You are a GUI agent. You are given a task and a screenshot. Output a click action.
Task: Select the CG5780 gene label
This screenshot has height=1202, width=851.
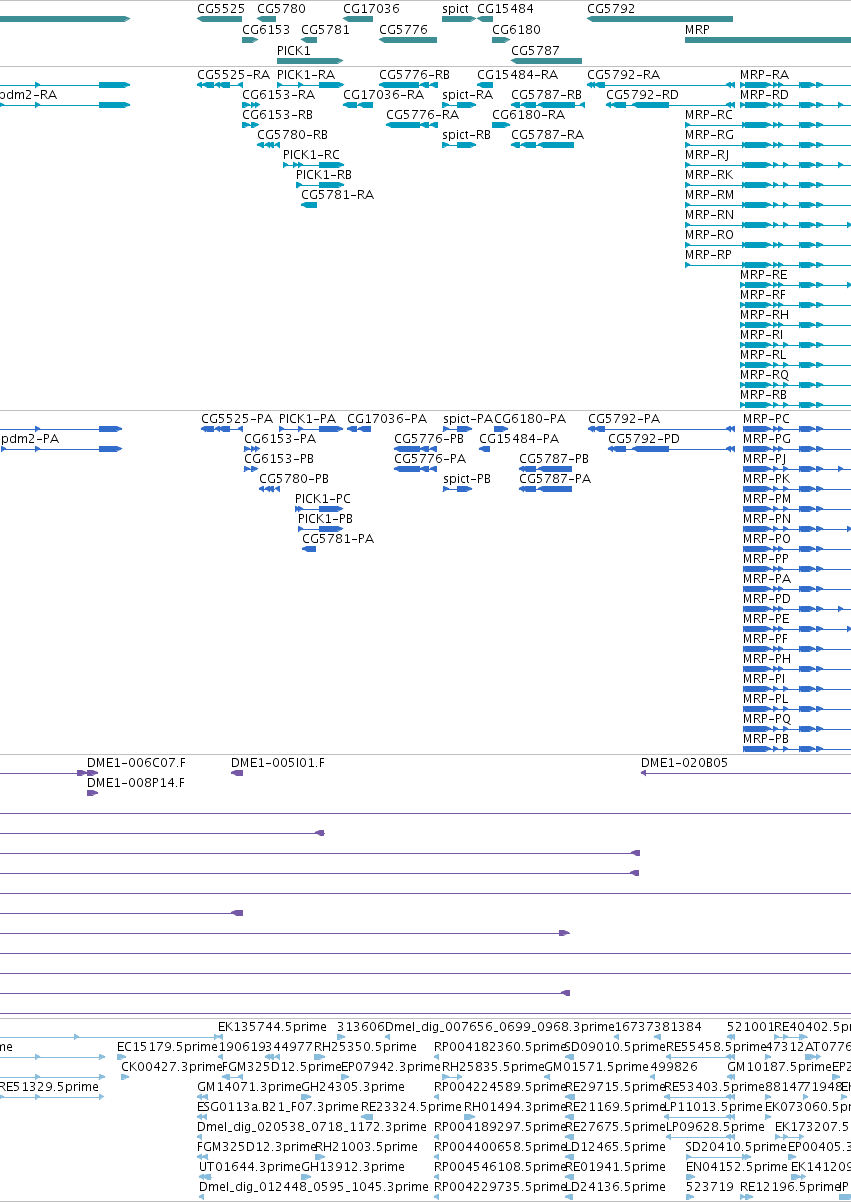click(x=281, y=9)
